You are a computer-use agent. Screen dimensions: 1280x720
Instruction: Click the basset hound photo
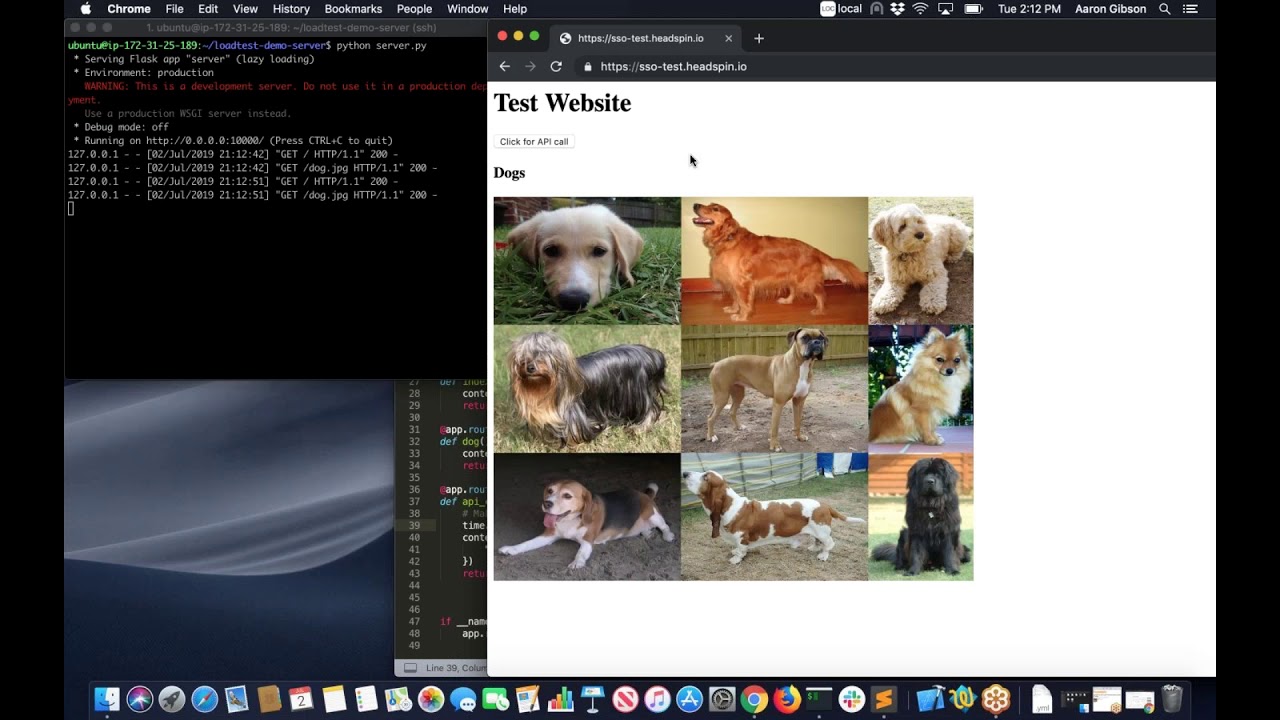pyautogui.click(x=774, y=517)
